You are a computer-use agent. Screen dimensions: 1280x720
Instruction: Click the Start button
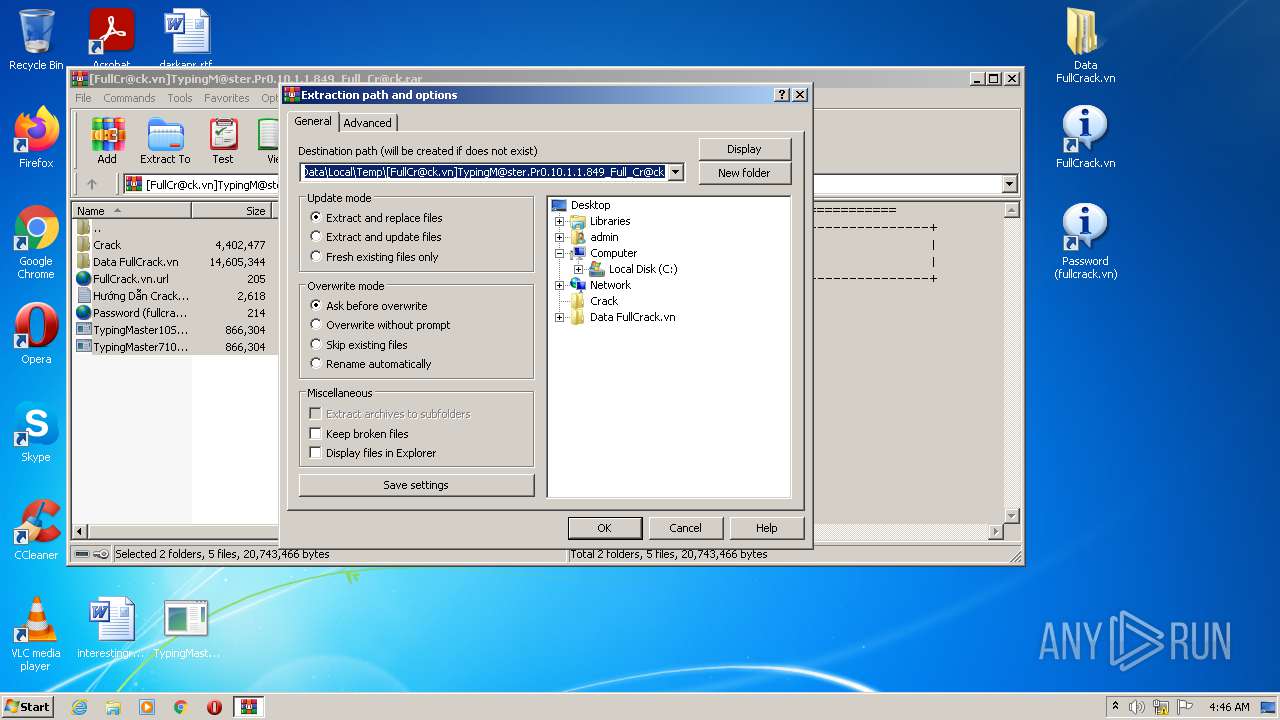tap(27, 707)
